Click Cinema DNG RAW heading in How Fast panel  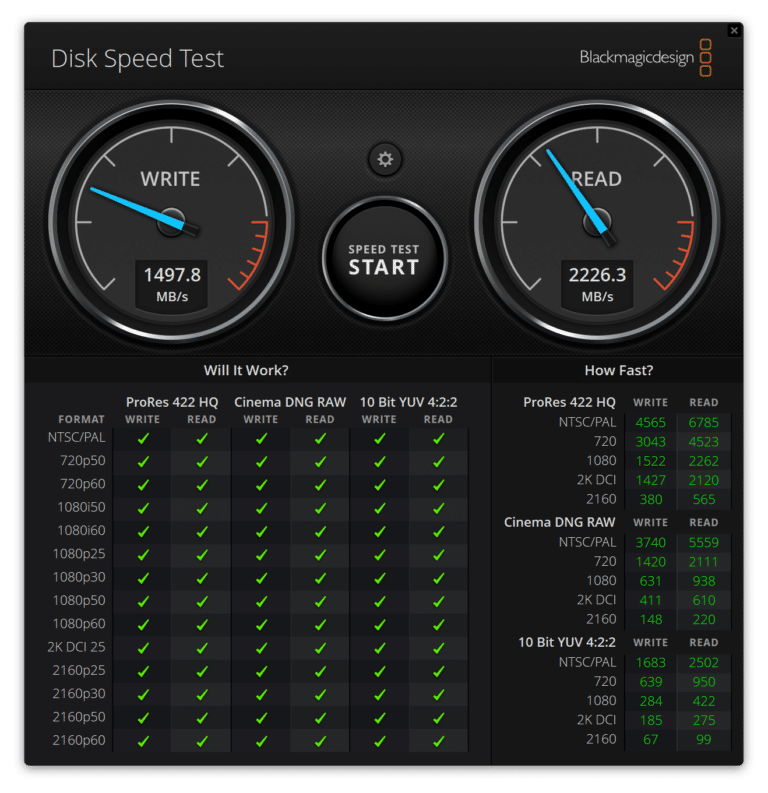point(560,522)
